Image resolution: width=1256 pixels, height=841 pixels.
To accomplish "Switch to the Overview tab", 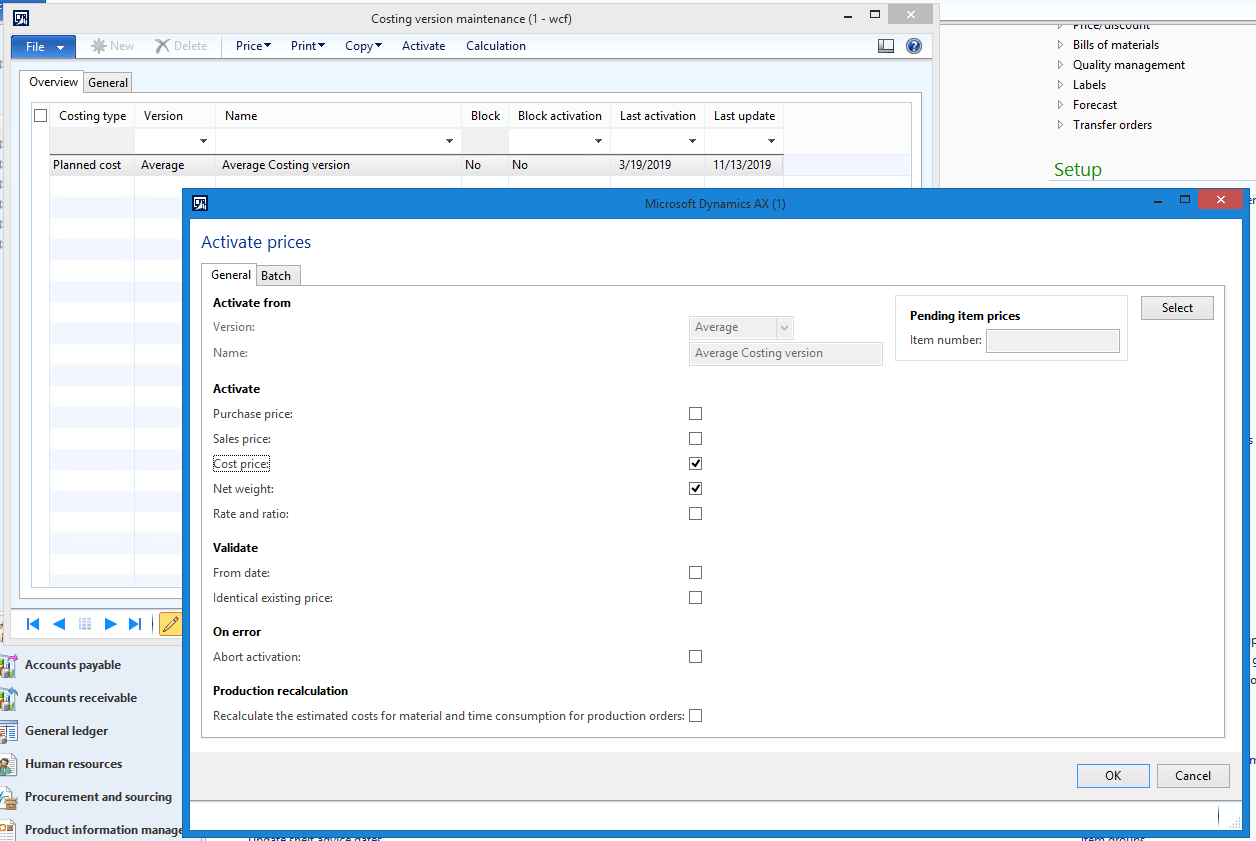I will [x=53, y=82].
